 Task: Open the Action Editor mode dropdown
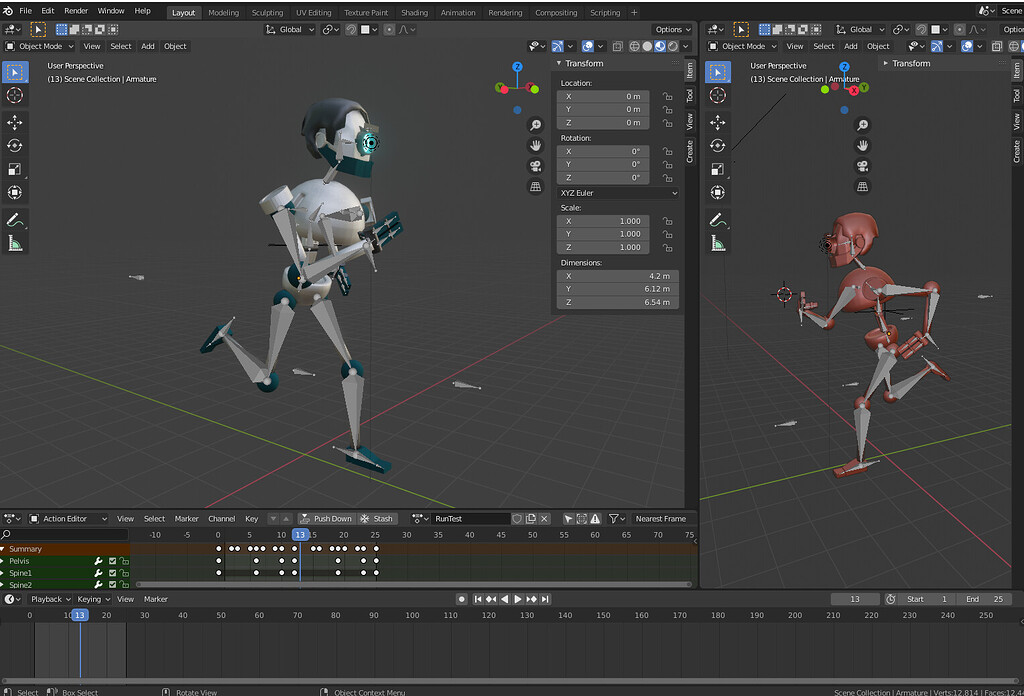pyautogui.click(x=69, y=519)
